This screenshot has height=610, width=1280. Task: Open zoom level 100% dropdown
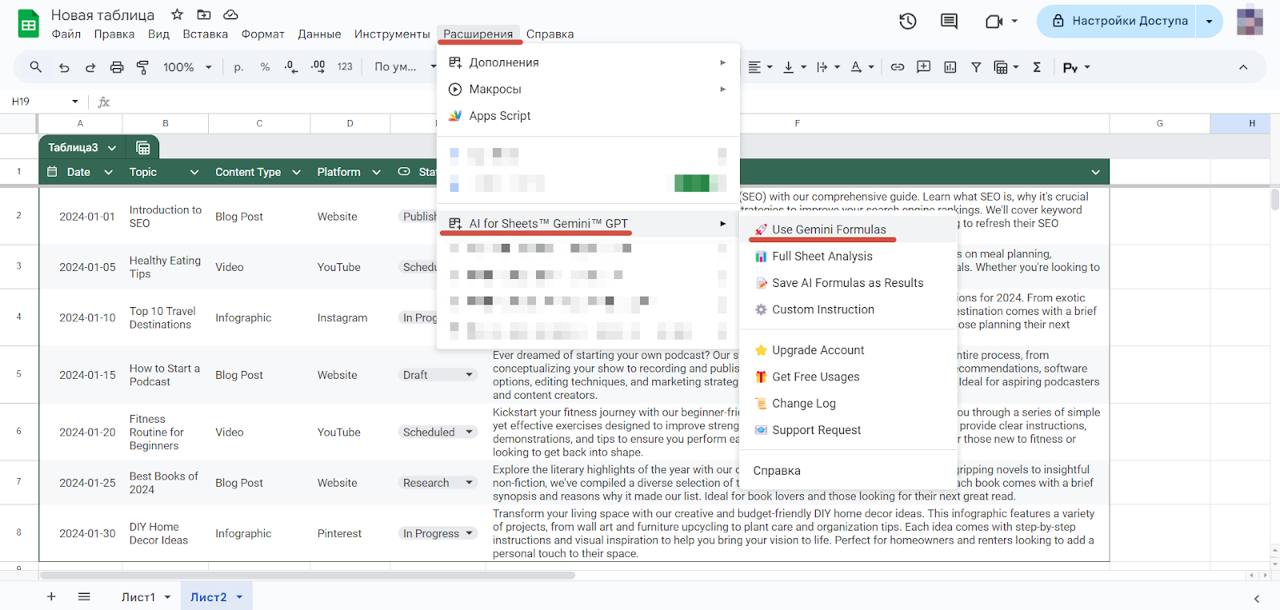click(187, 67)
